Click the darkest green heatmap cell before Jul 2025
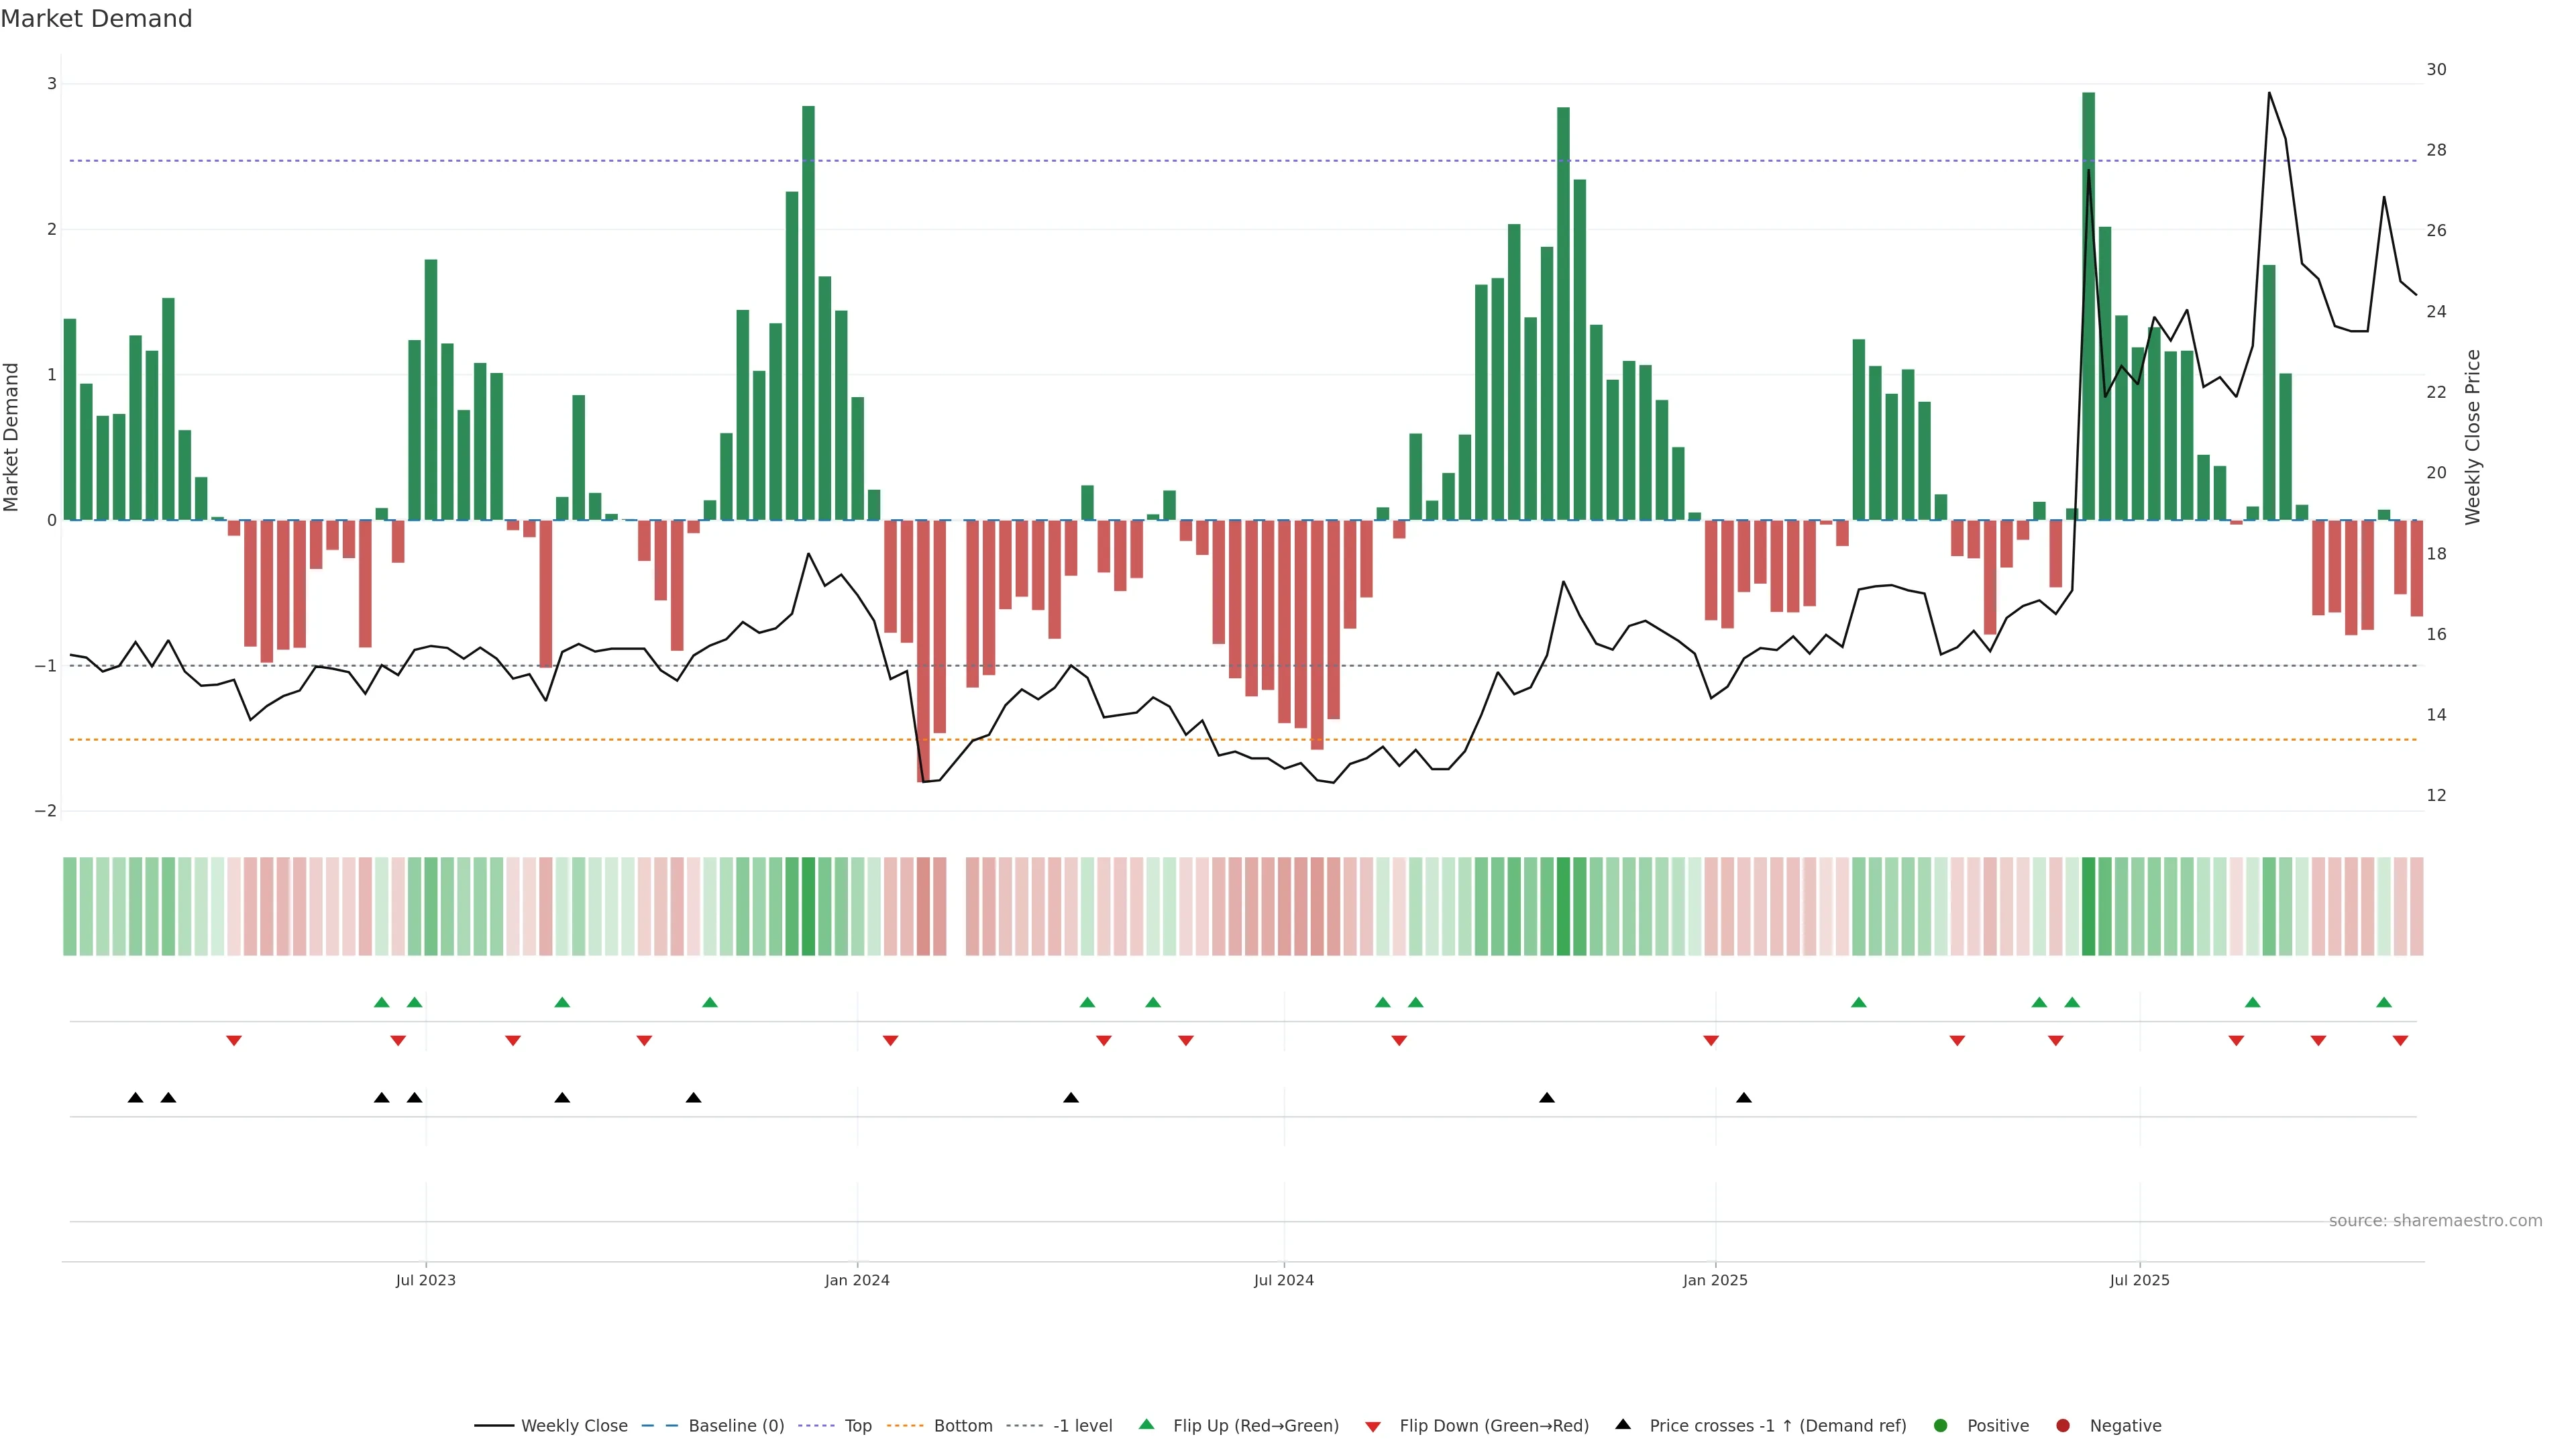 [2088, 906]
